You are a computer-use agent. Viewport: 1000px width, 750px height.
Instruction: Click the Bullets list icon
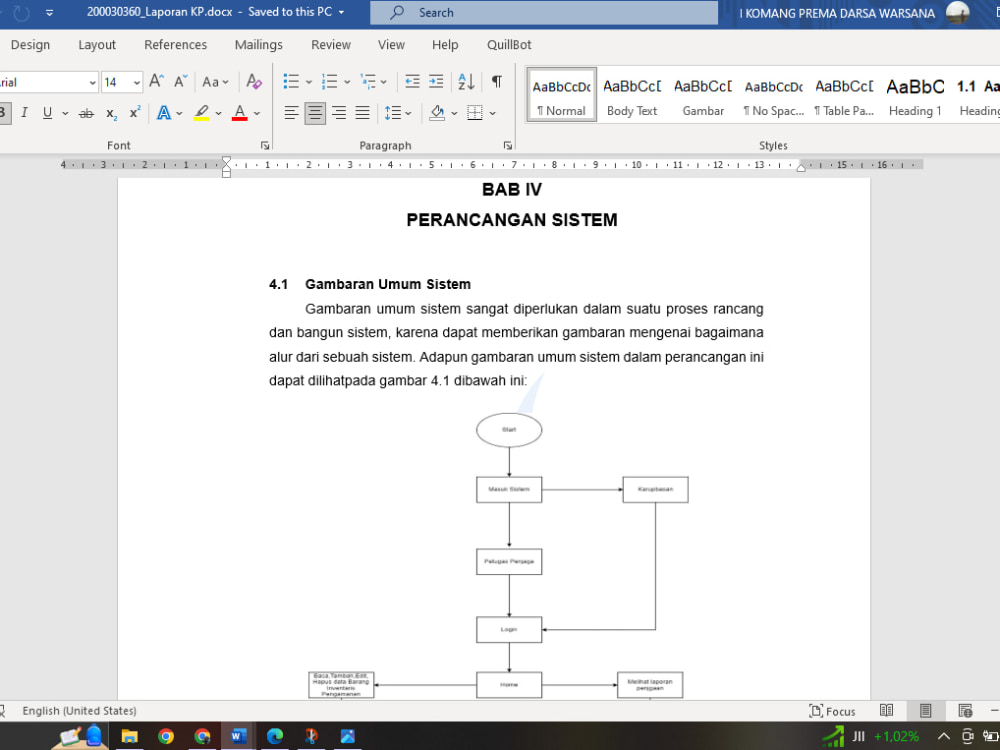(291, 81)
